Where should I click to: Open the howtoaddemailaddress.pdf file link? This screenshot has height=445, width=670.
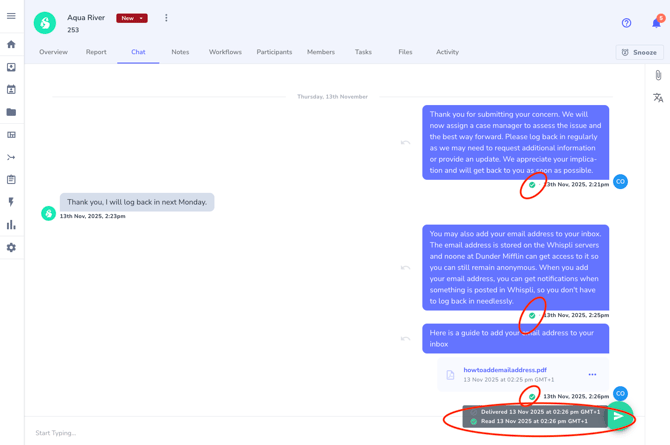pos(505,370)
